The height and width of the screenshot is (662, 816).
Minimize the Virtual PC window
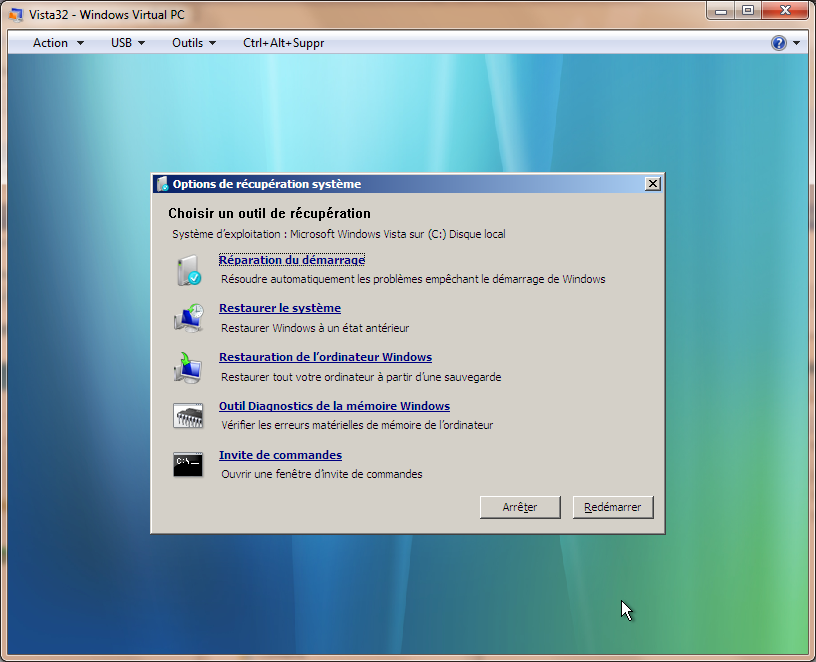(x=721, y=11)
